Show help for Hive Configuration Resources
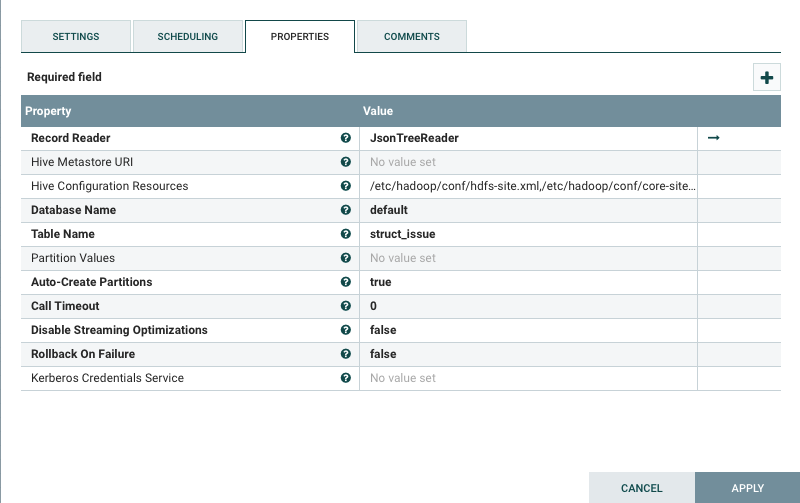Screen dimensions: 800x503 pyautogui.click(x=345, y=186)
